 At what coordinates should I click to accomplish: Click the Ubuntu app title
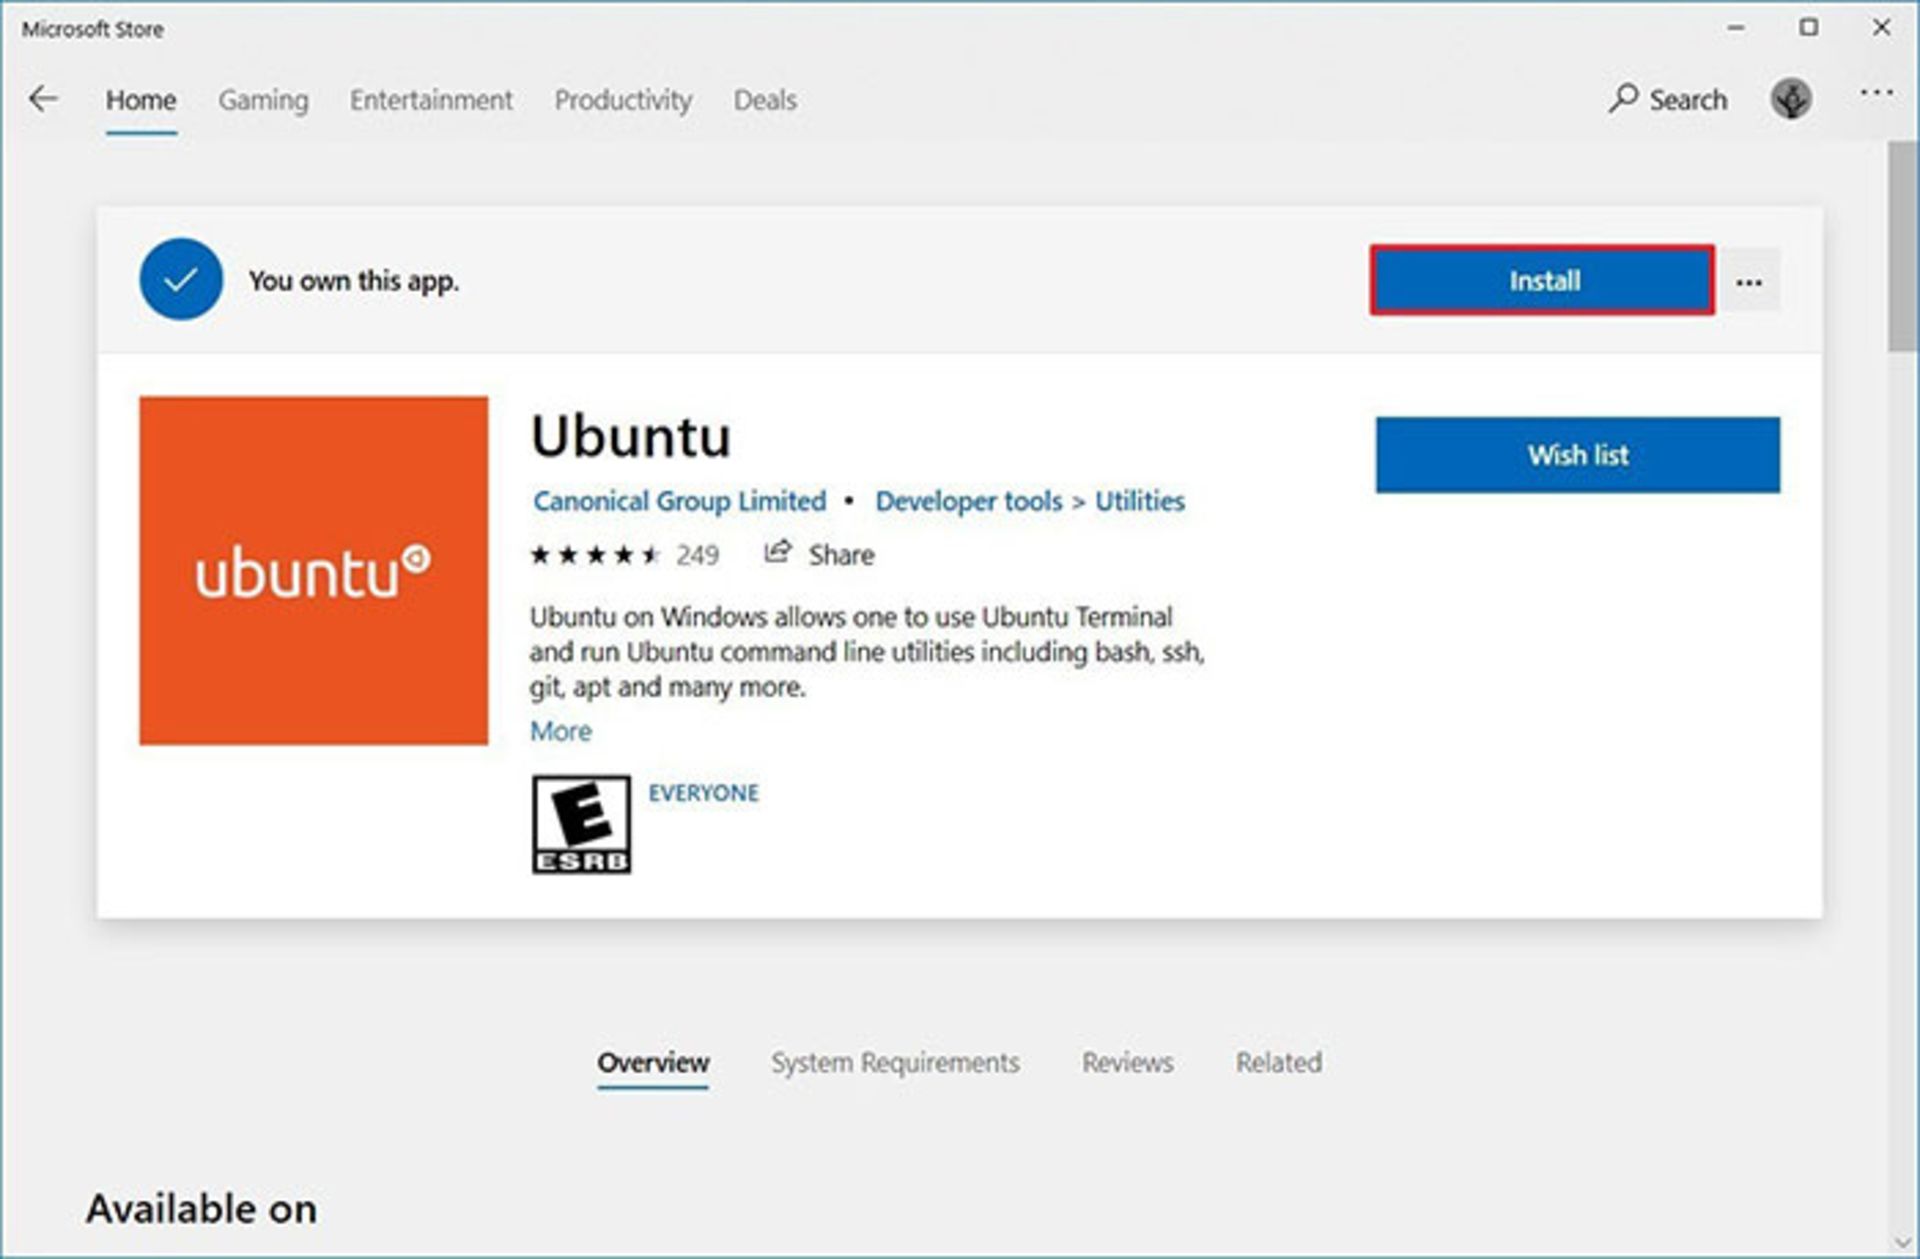tap(631, 437)
